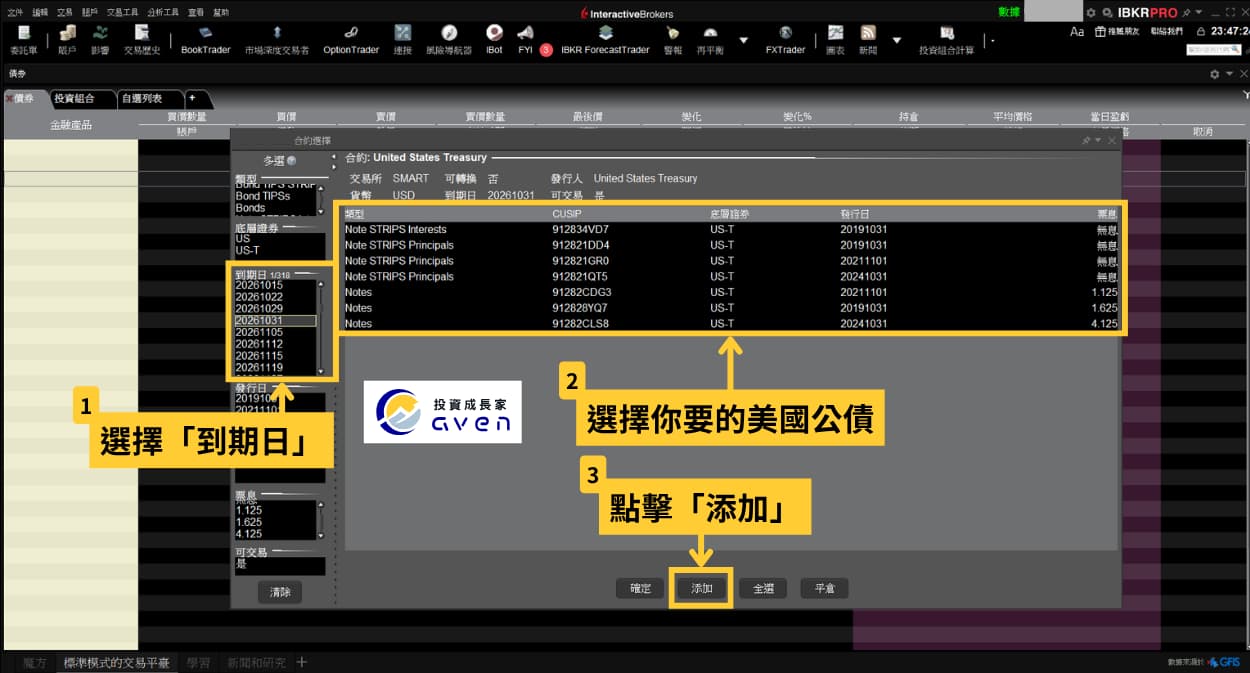Switch to 新聞和研究 workspace tab

(256, 662)
